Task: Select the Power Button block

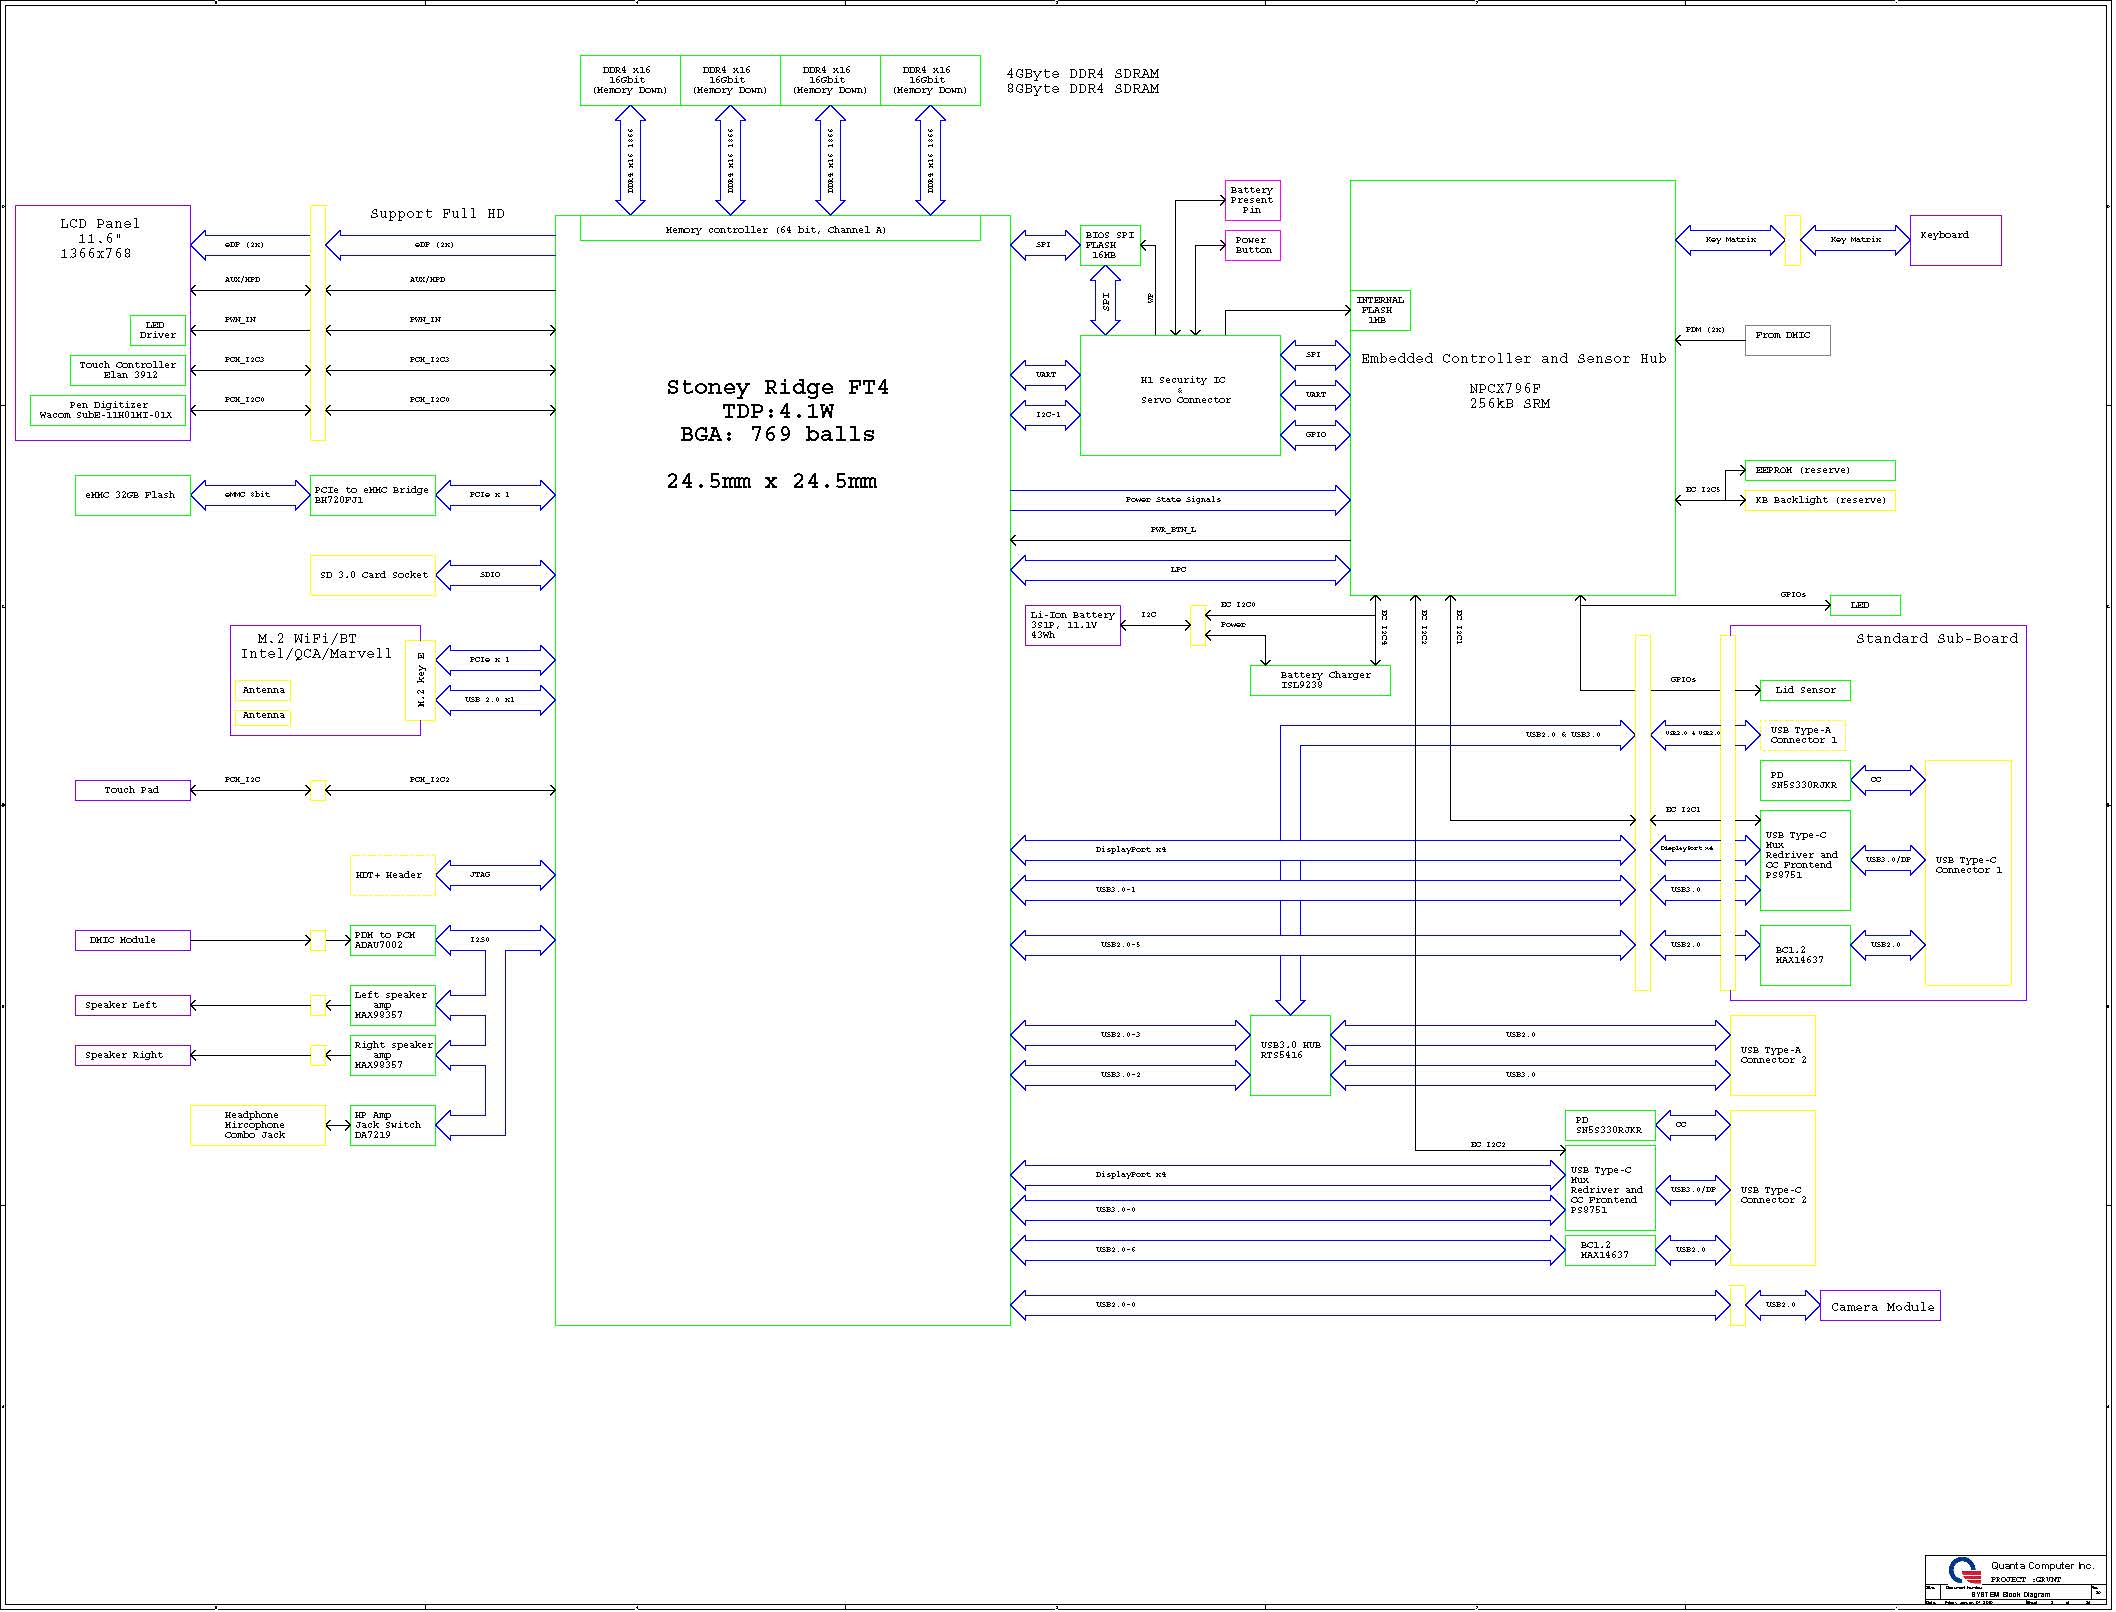Action: (1252, 245)
